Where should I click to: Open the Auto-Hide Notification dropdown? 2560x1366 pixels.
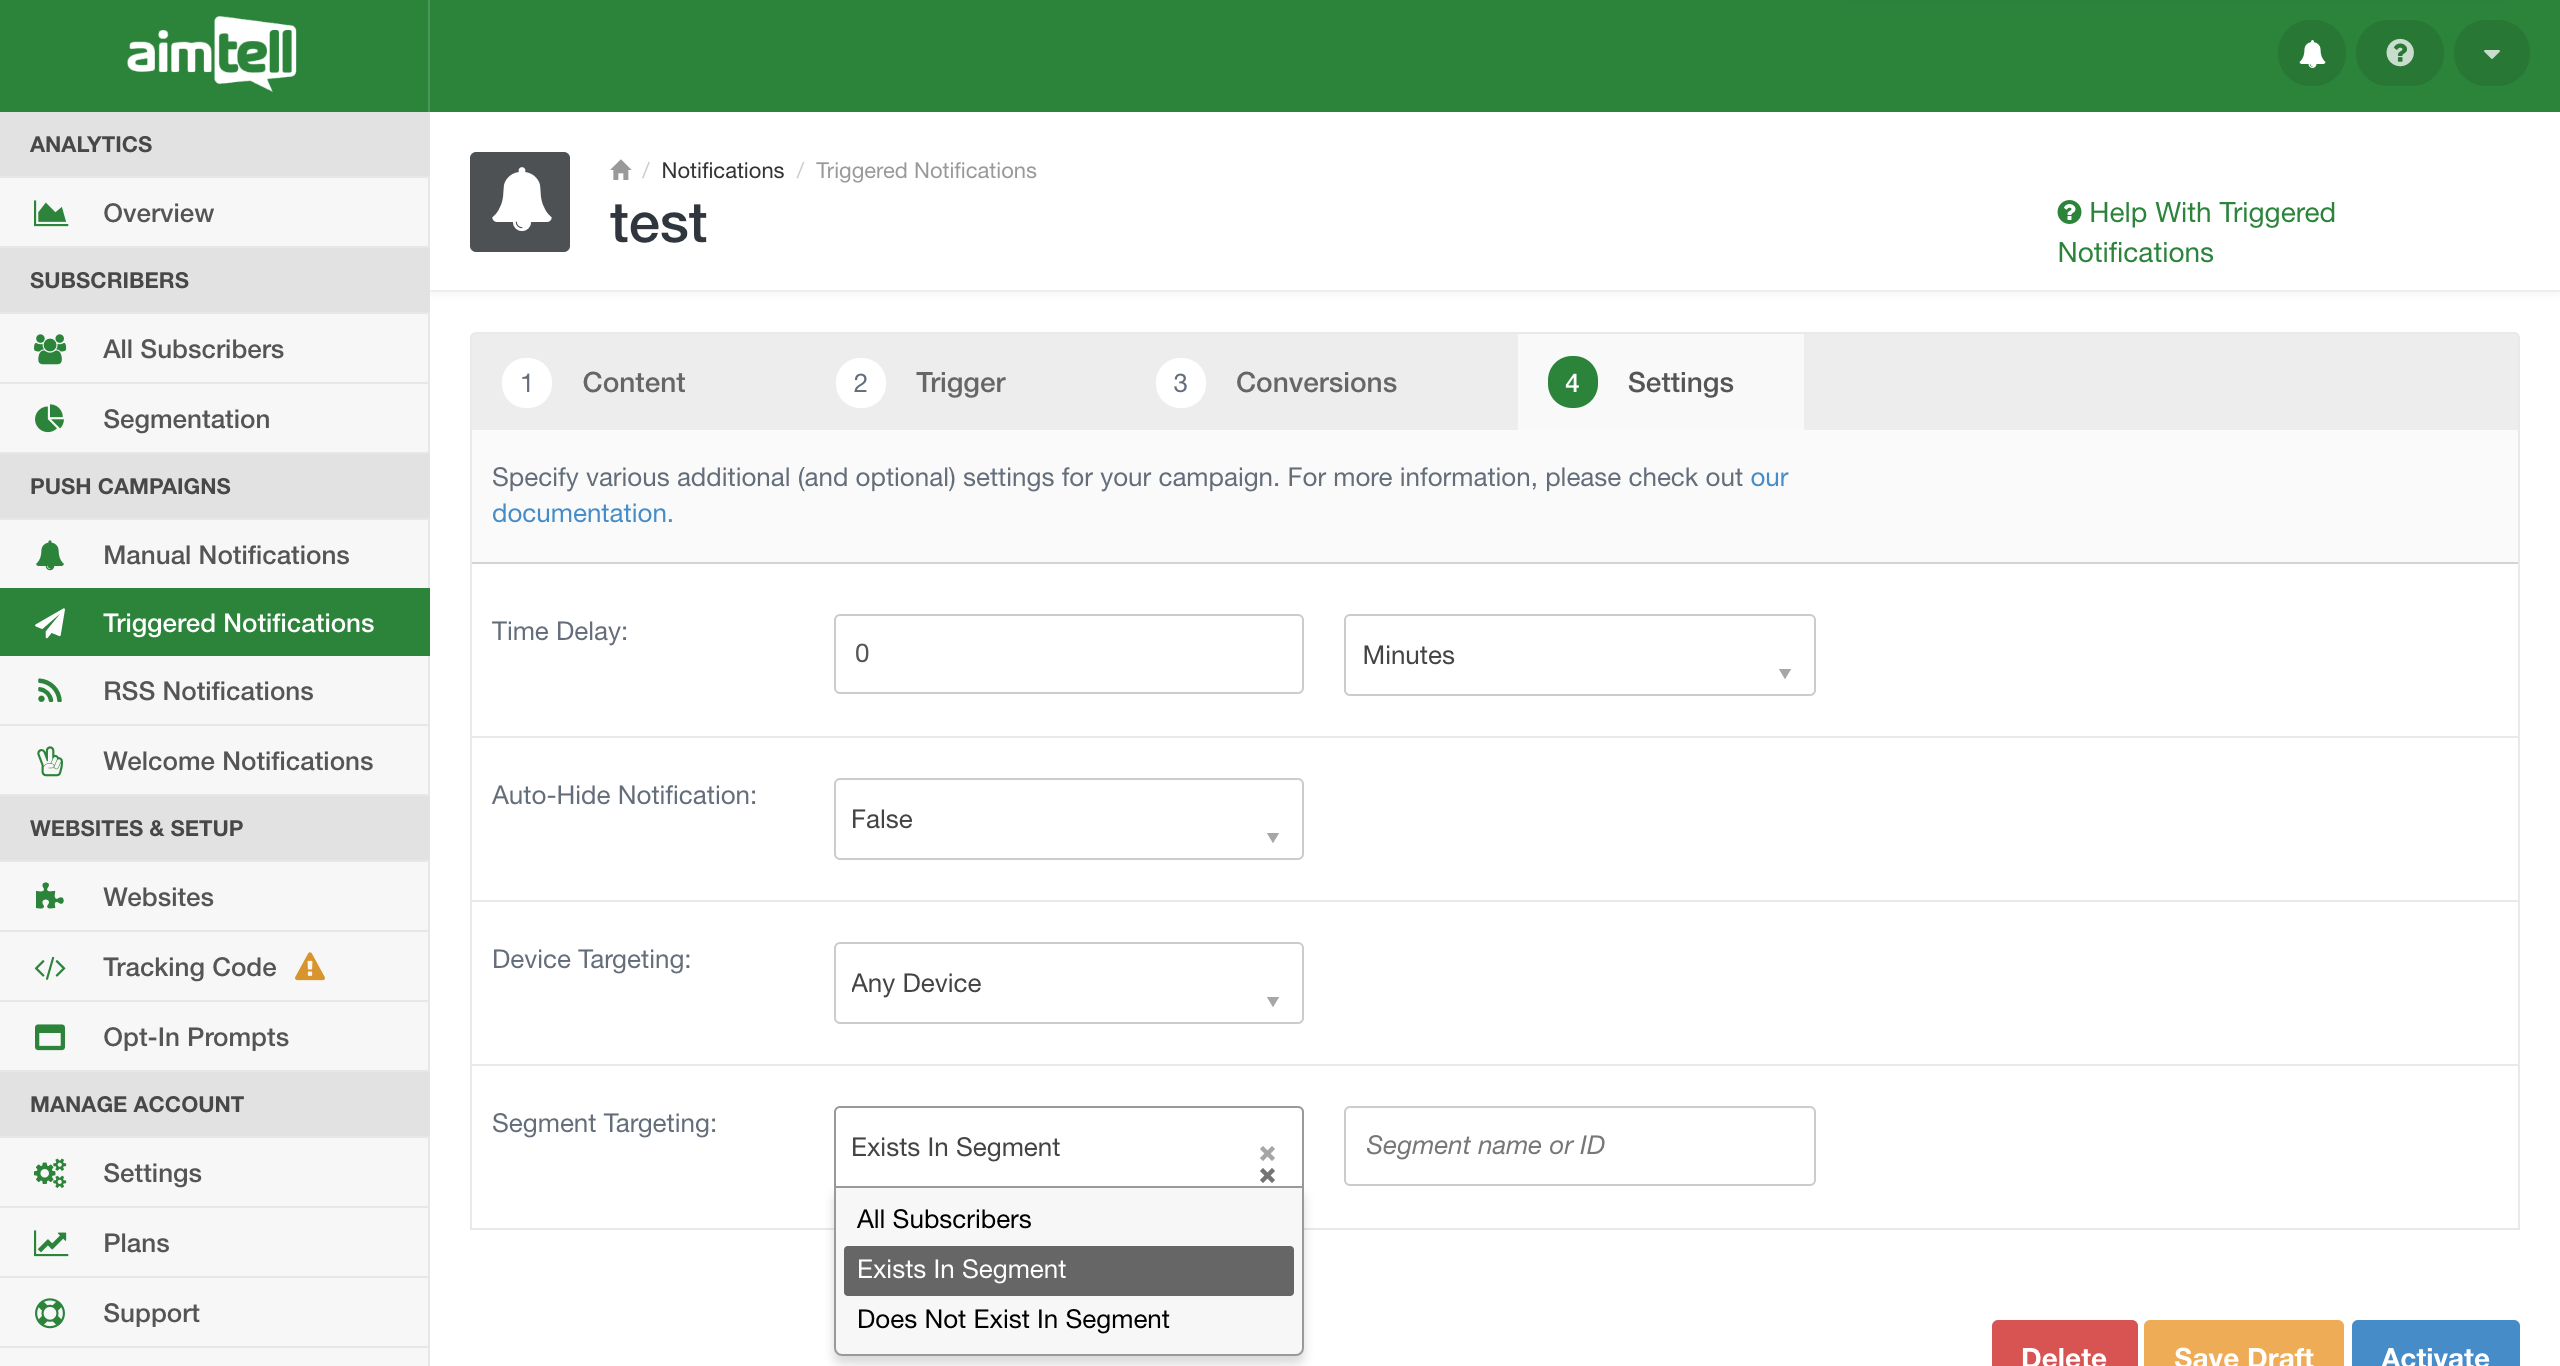(x=1067, y=818)
